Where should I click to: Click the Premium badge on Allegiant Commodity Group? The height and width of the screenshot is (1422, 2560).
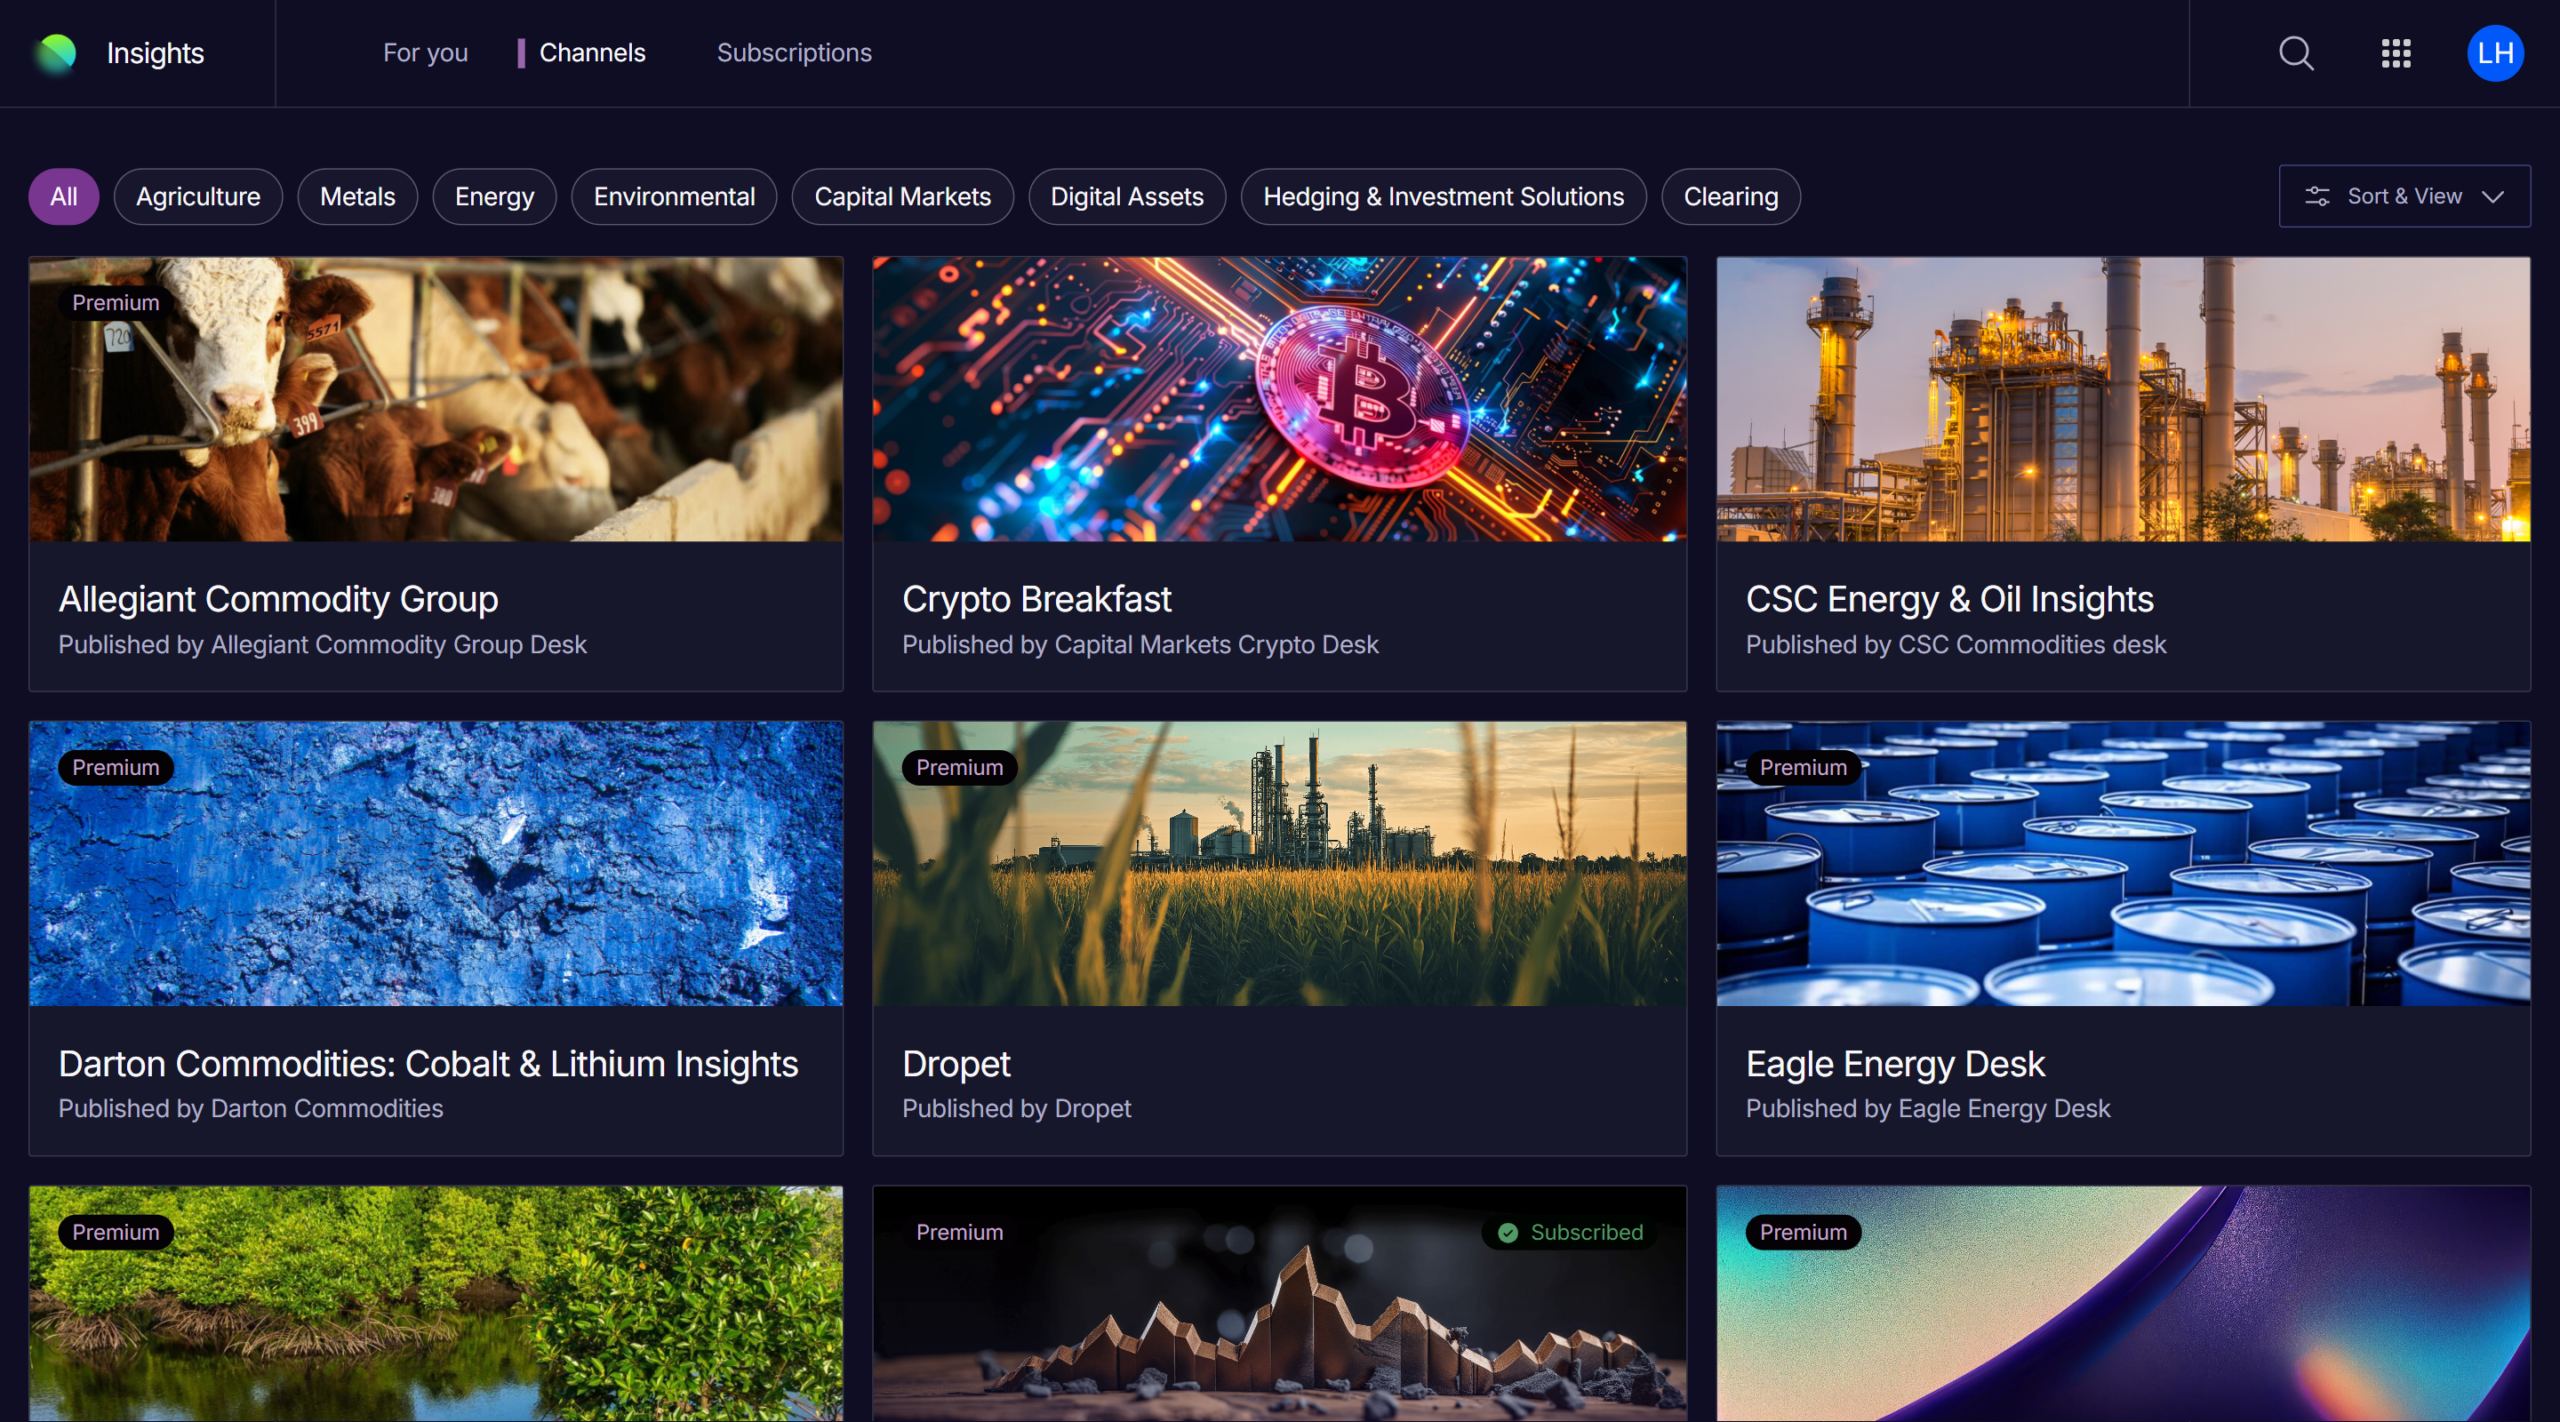[x=116, y=303]
